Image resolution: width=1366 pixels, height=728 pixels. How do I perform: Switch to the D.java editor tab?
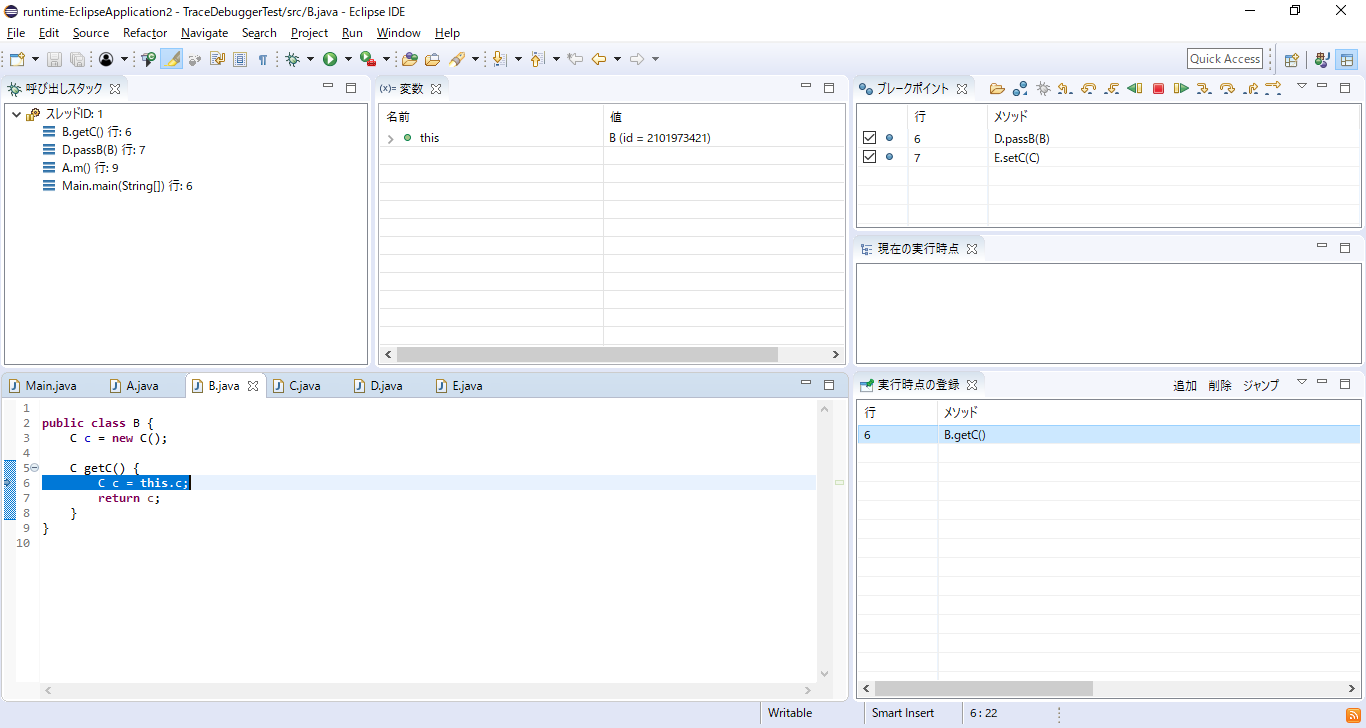[x=385, y=386]
